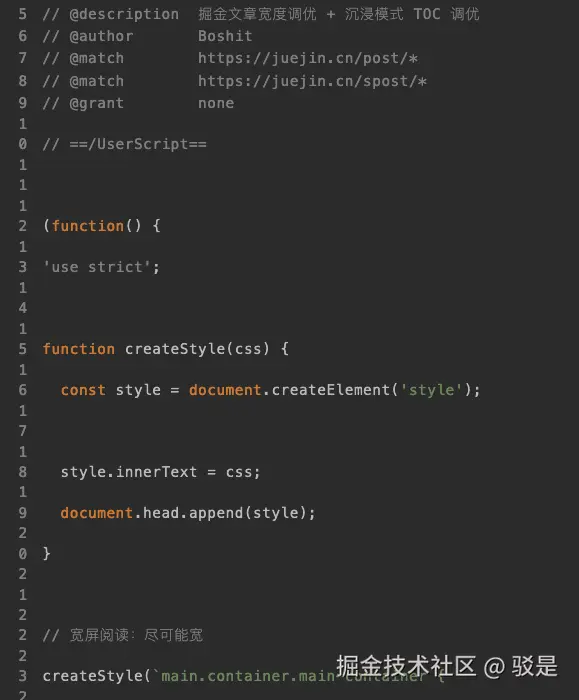
Task: Open the juejin.cn/post match URL
Action: pyautogui.click(x=308, y=58)
